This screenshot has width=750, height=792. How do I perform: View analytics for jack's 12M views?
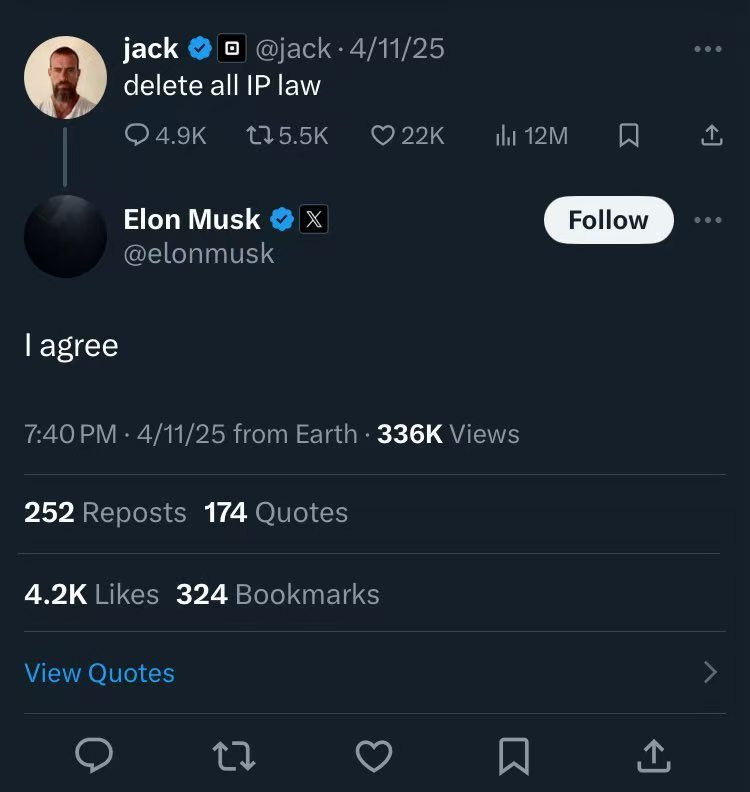click(505, 136)
